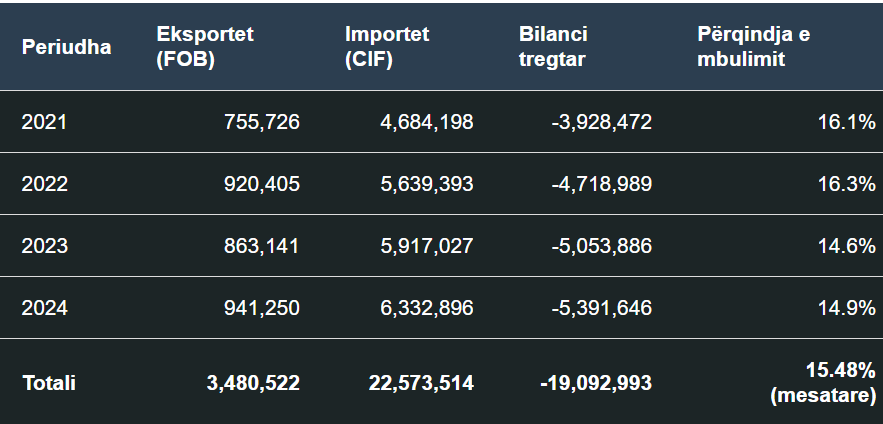
Task: Click the Përqindja e mbulimit header
Action: point(753,47)
